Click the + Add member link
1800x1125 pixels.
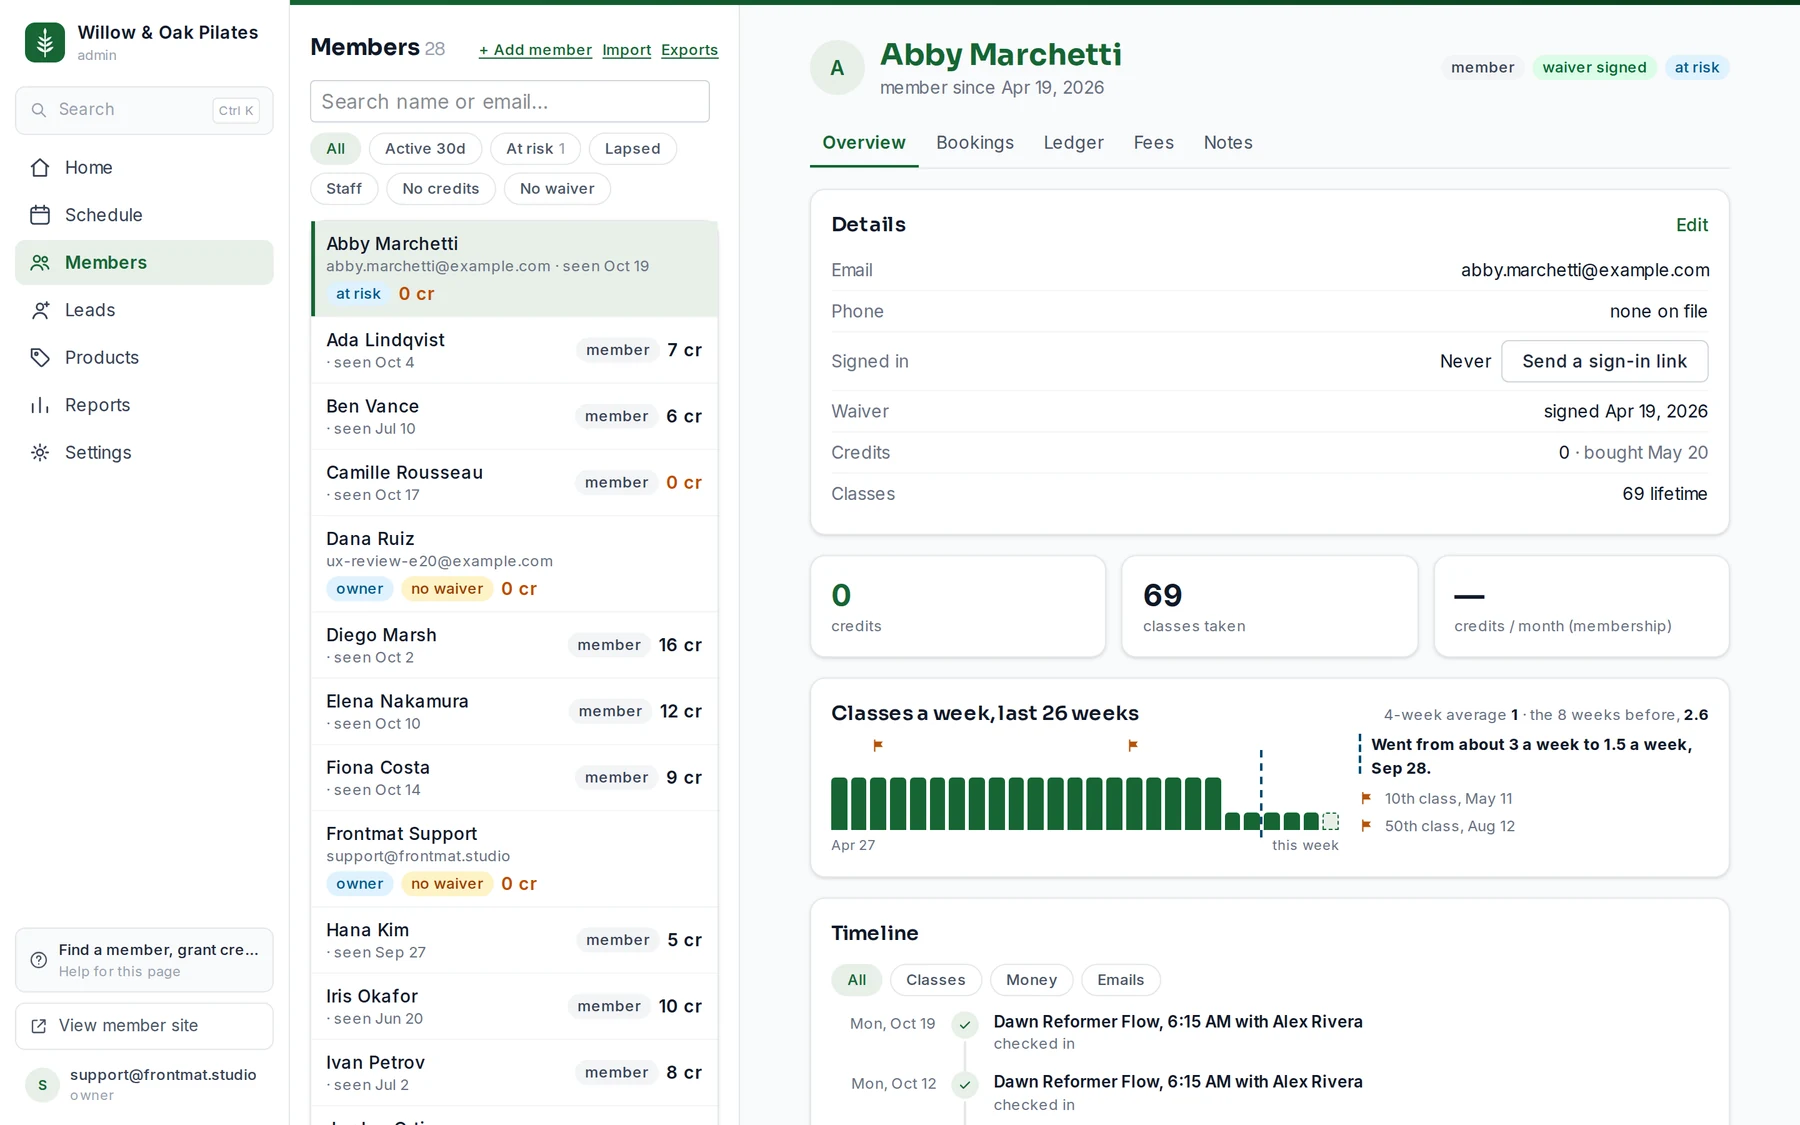535,50
